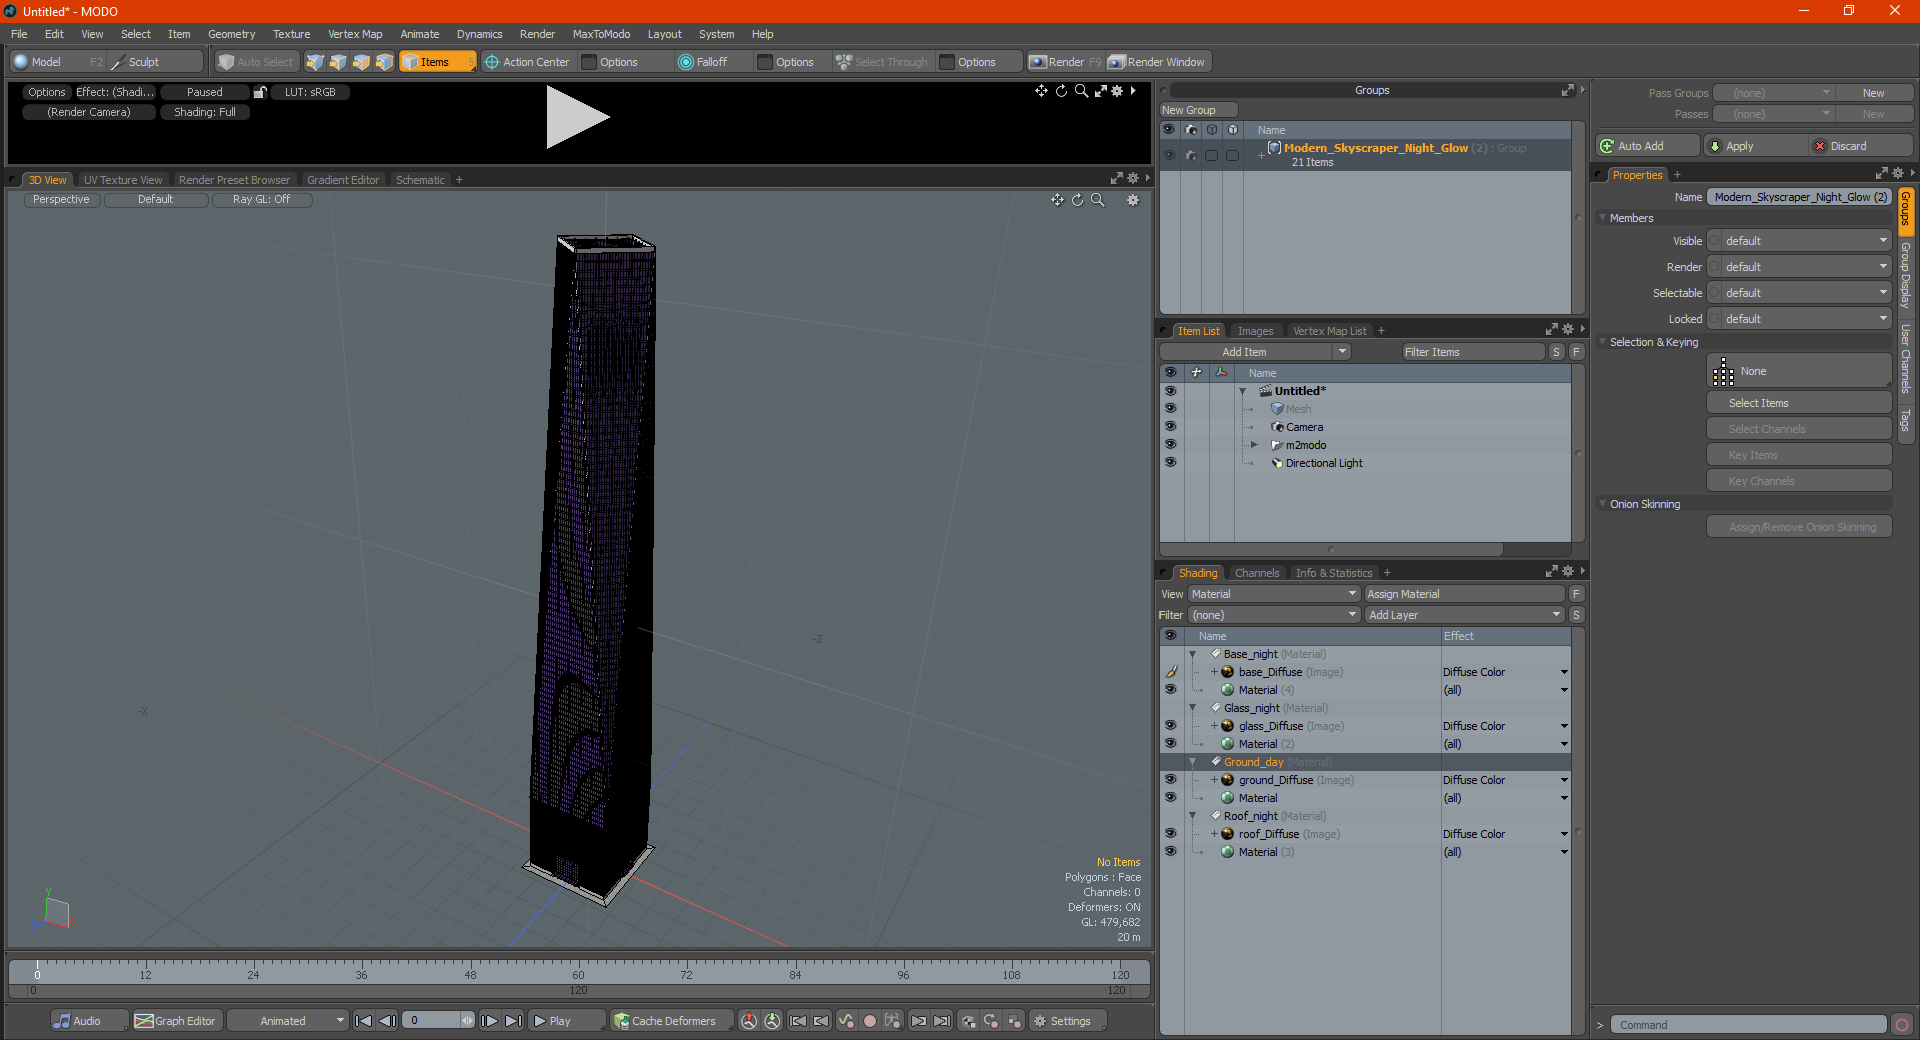Switch to Polygons selection mode icon
The image size is (1920, 1040).
(x=361, y=62)
